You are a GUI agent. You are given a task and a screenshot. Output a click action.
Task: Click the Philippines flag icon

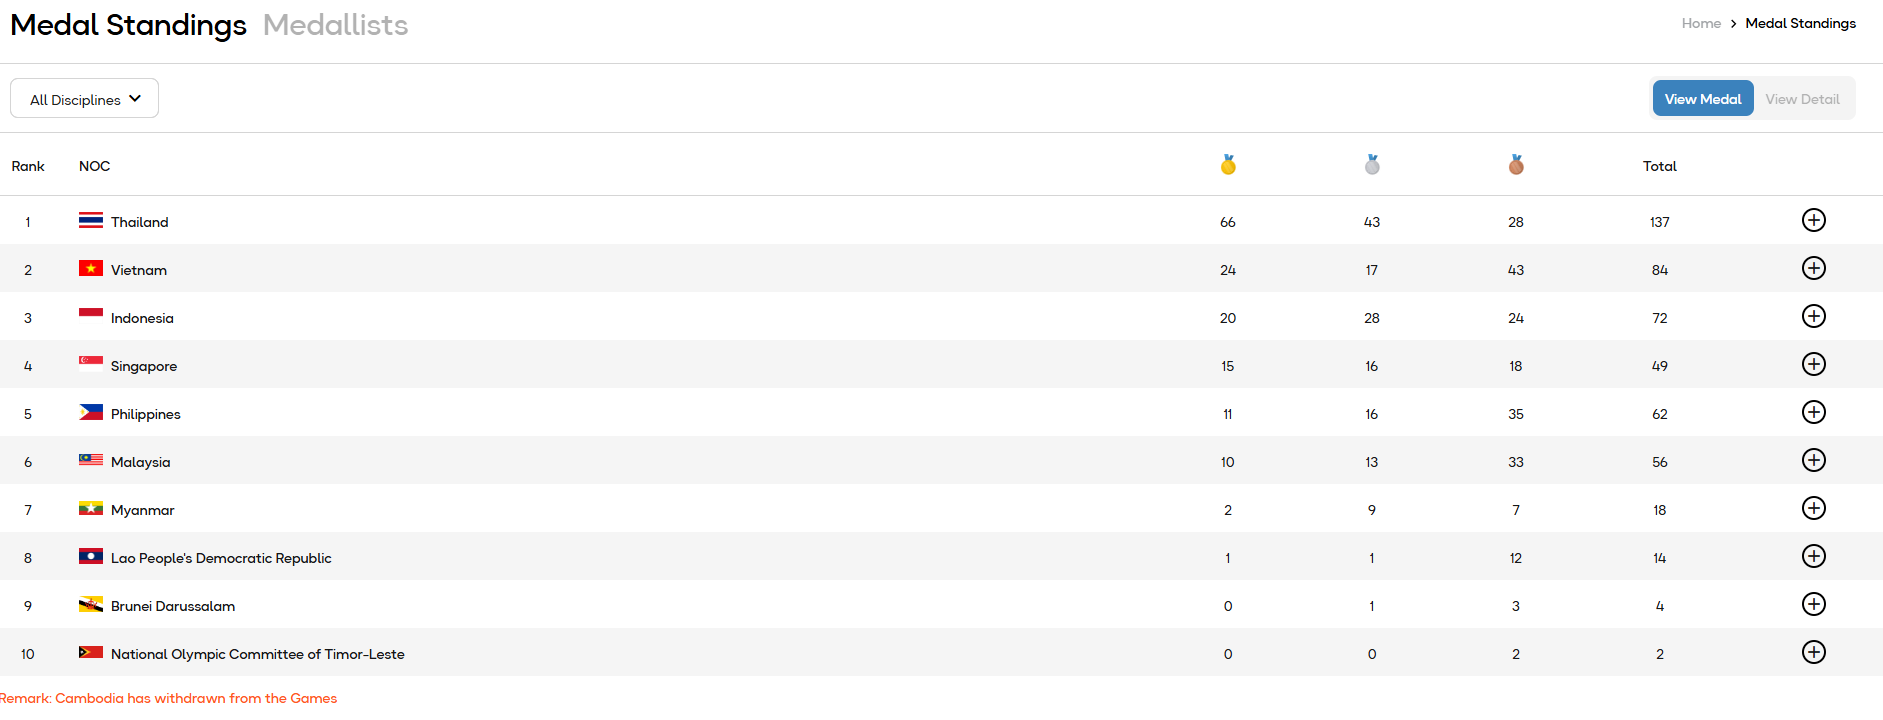point(91,412)
